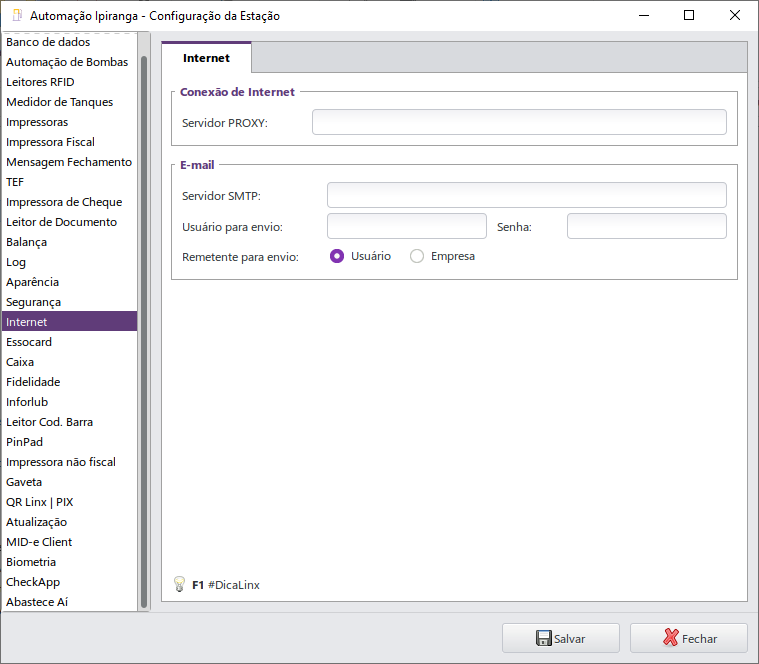The height and width of the screenshot is (664, 759).
Task: Open Fidelidade settings
Action: 69,382
